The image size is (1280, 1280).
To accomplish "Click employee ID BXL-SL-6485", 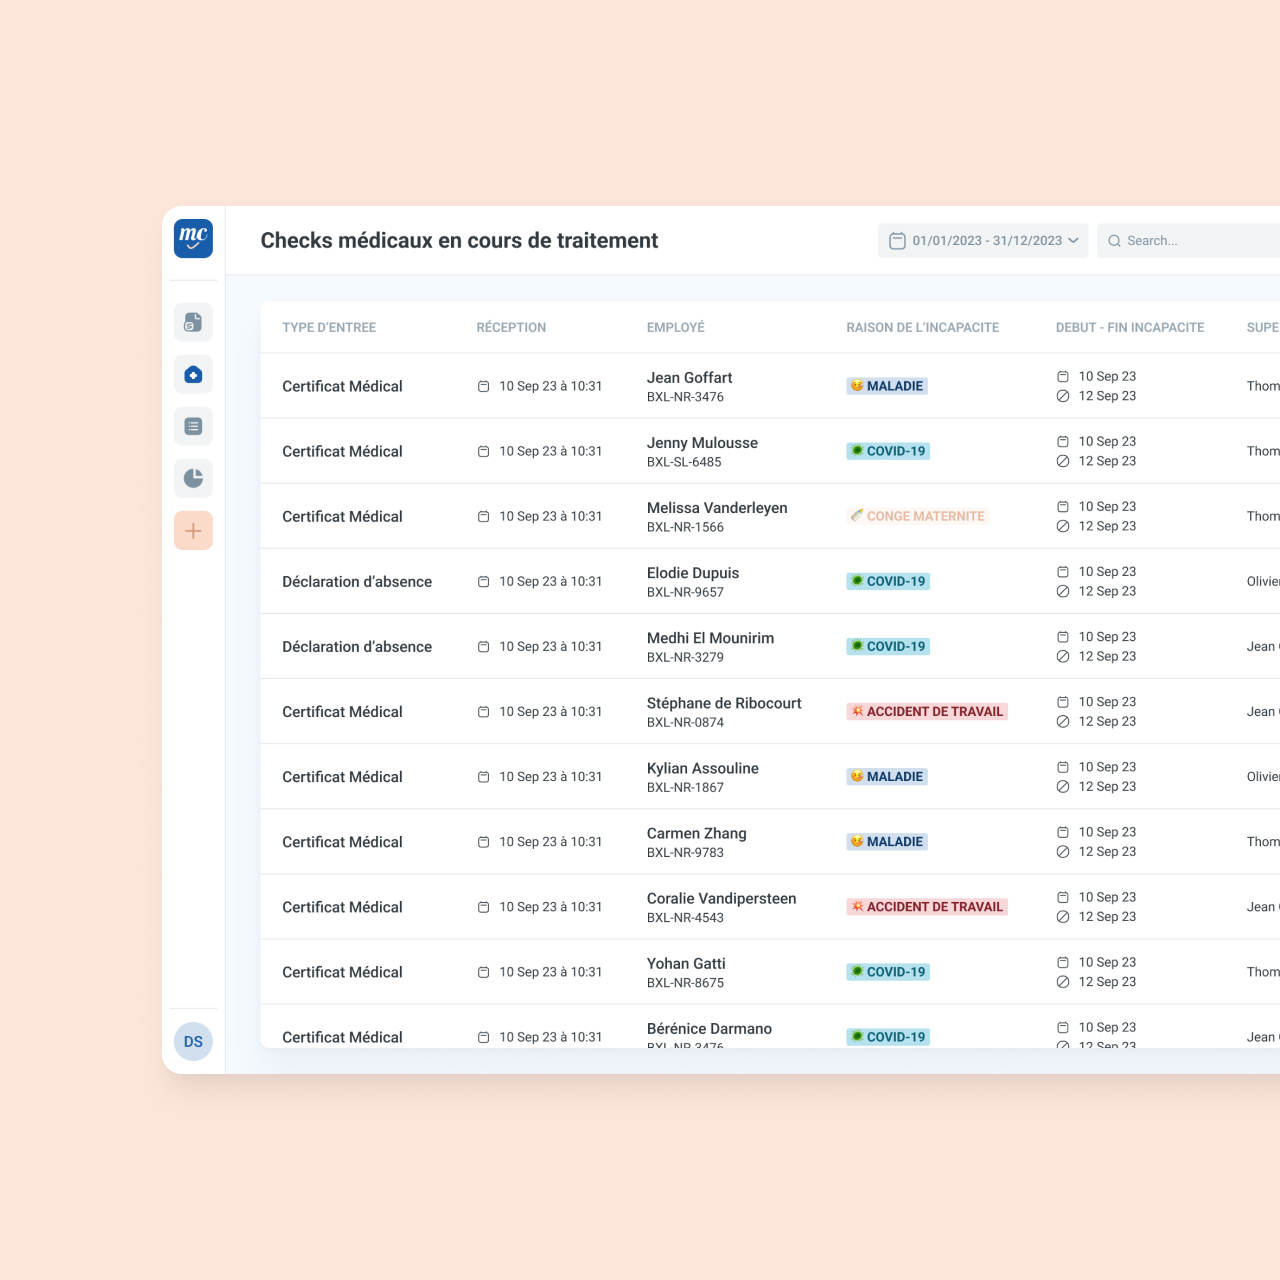I will (x=684, y=462).
